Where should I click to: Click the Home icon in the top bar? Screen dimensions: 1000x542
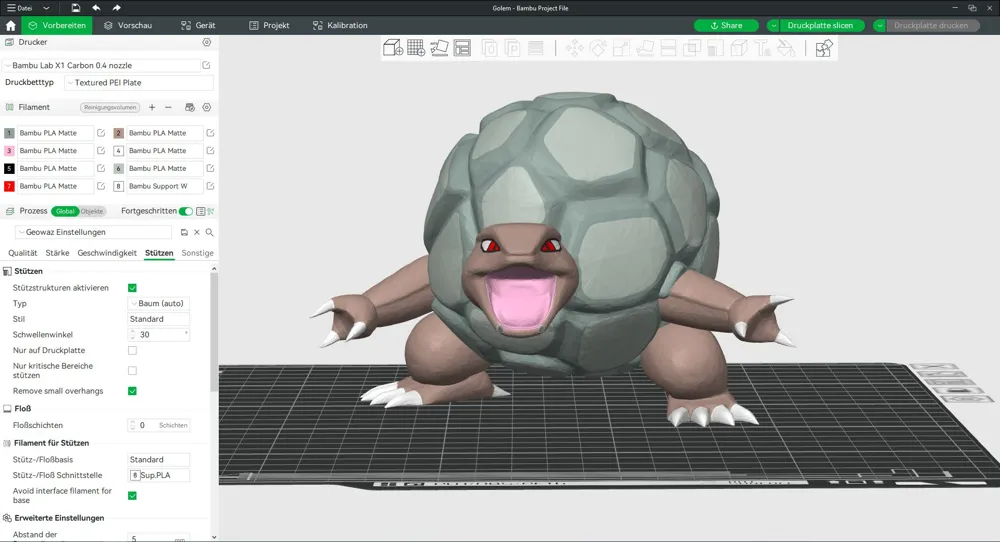pyautogui.click(x=11, y=26)
